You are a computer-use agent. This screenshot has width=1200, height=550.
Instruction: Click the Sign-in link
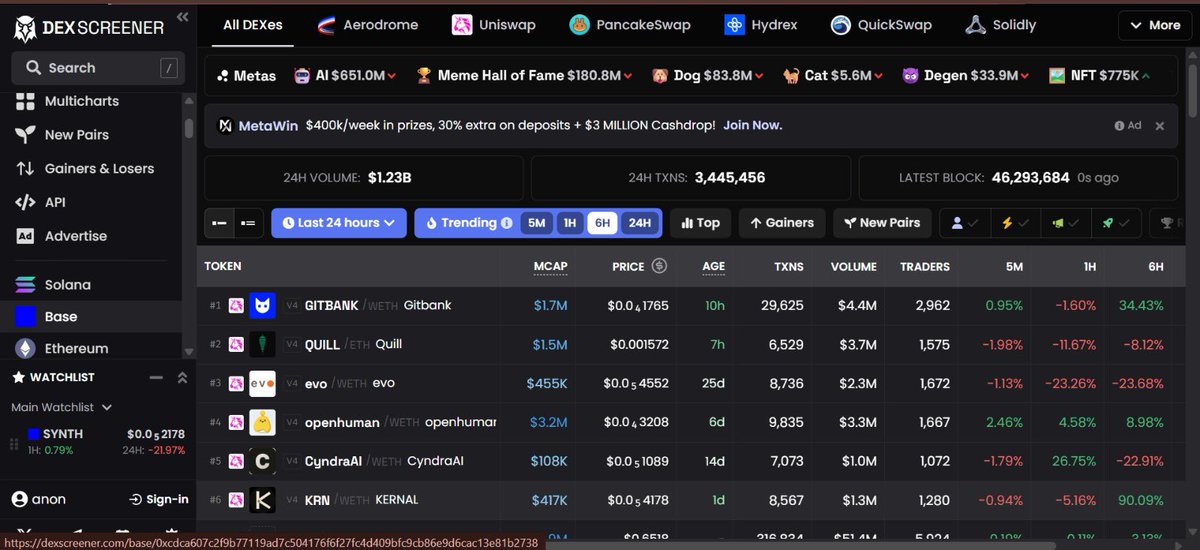point(159,499)
